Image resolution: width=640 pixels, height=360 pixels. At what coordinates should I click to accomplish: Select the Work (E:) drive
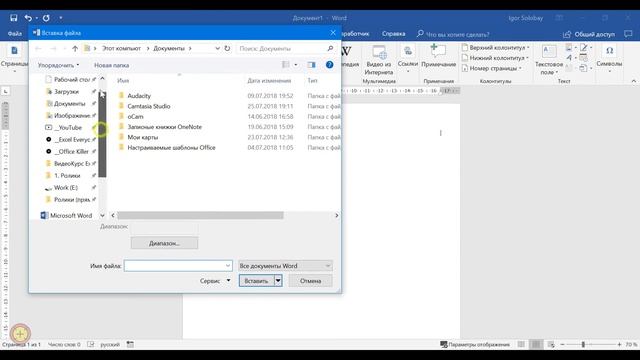click(x=66, y=188)
